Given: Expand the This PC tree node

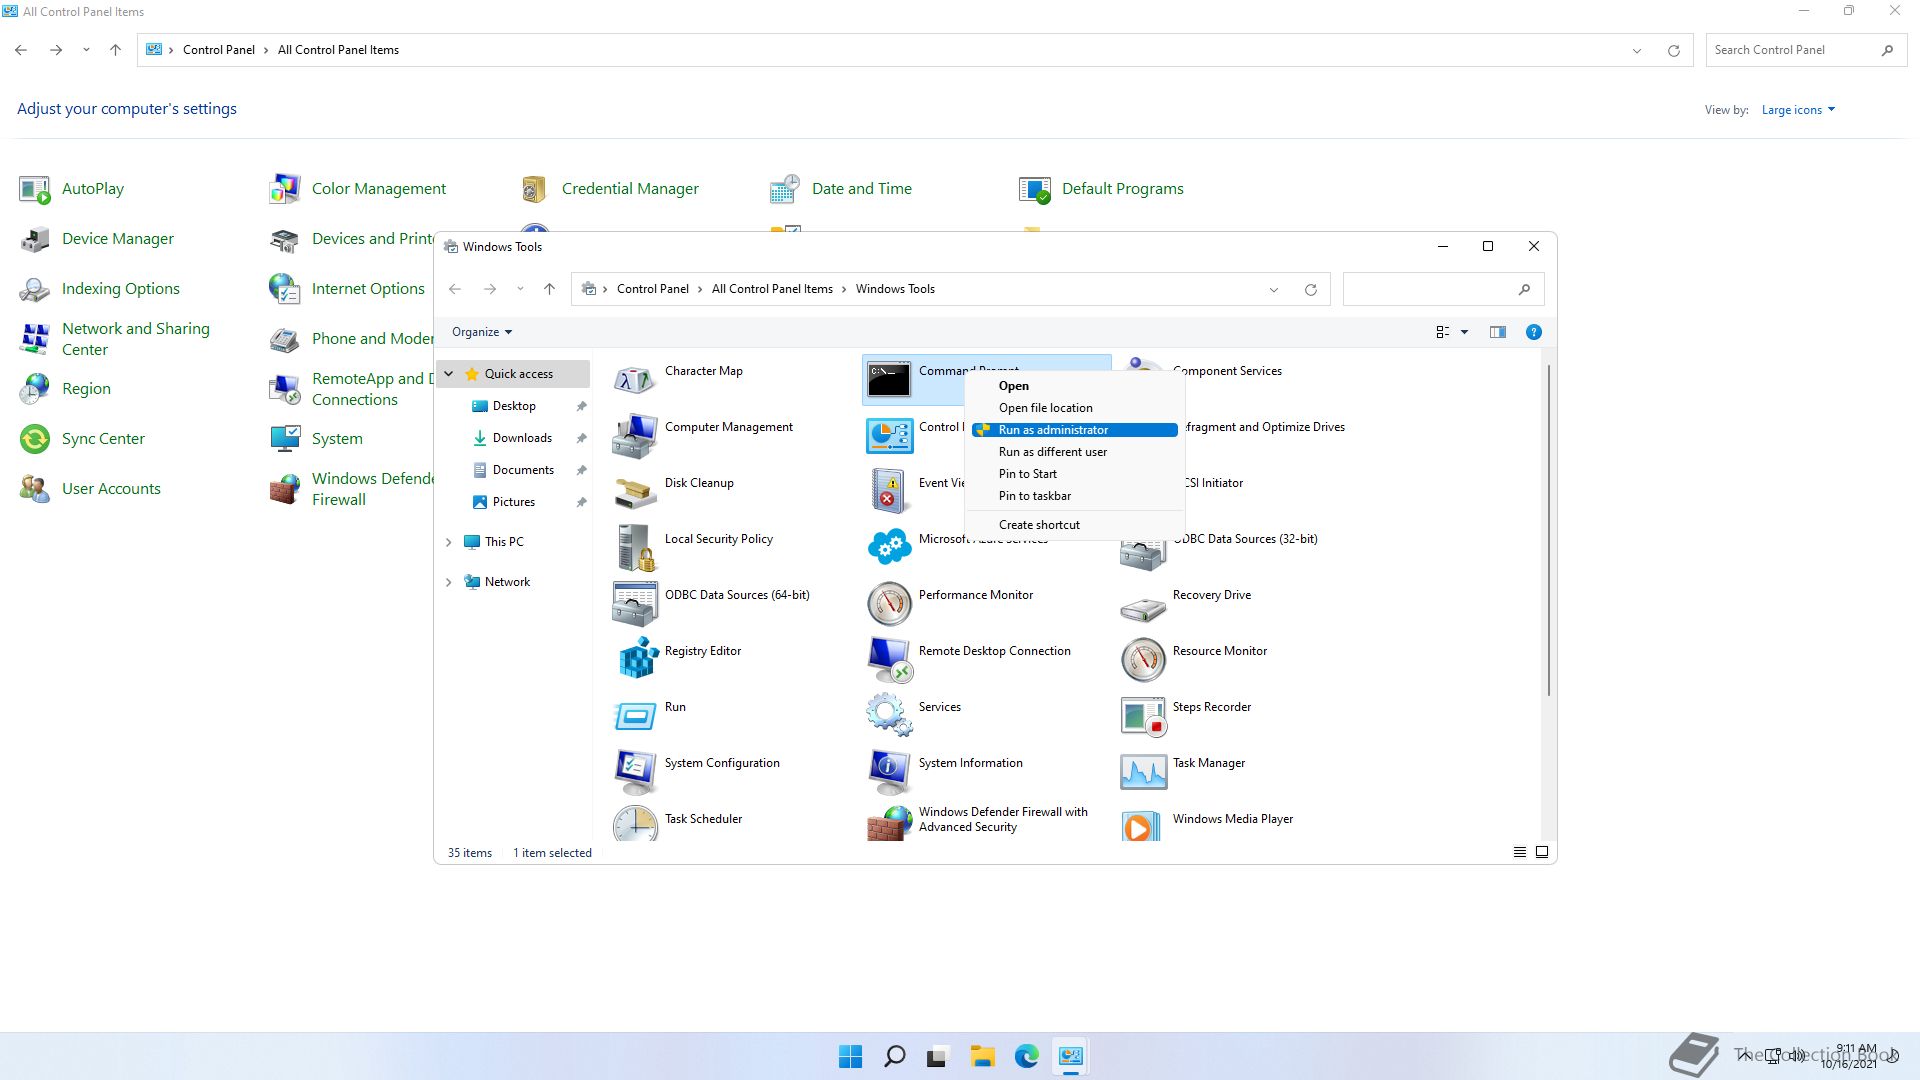Looking at the screenshot, I should tap(448, 542).
